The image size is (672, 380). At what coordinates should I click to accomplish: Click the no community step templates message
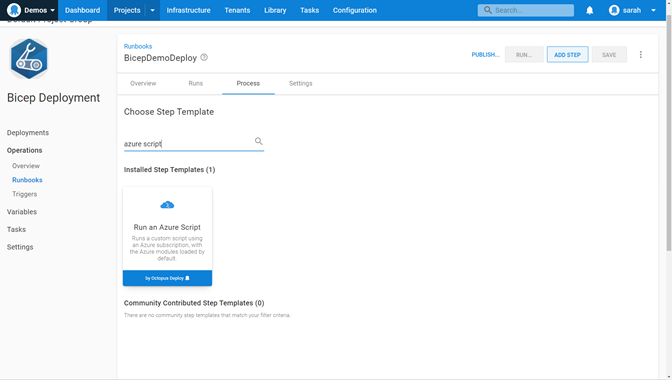(x=207, y=315)
